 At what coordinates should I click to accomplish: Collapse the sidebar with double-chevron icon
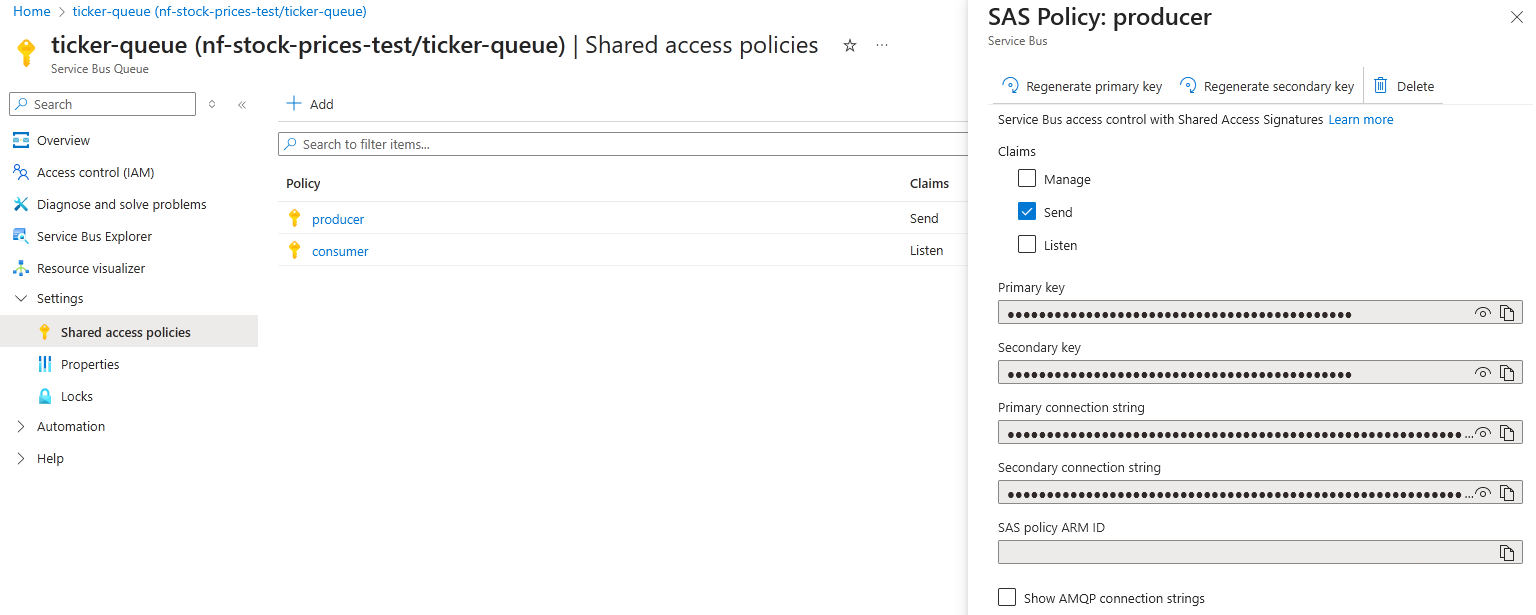click(x=242, y=104)
